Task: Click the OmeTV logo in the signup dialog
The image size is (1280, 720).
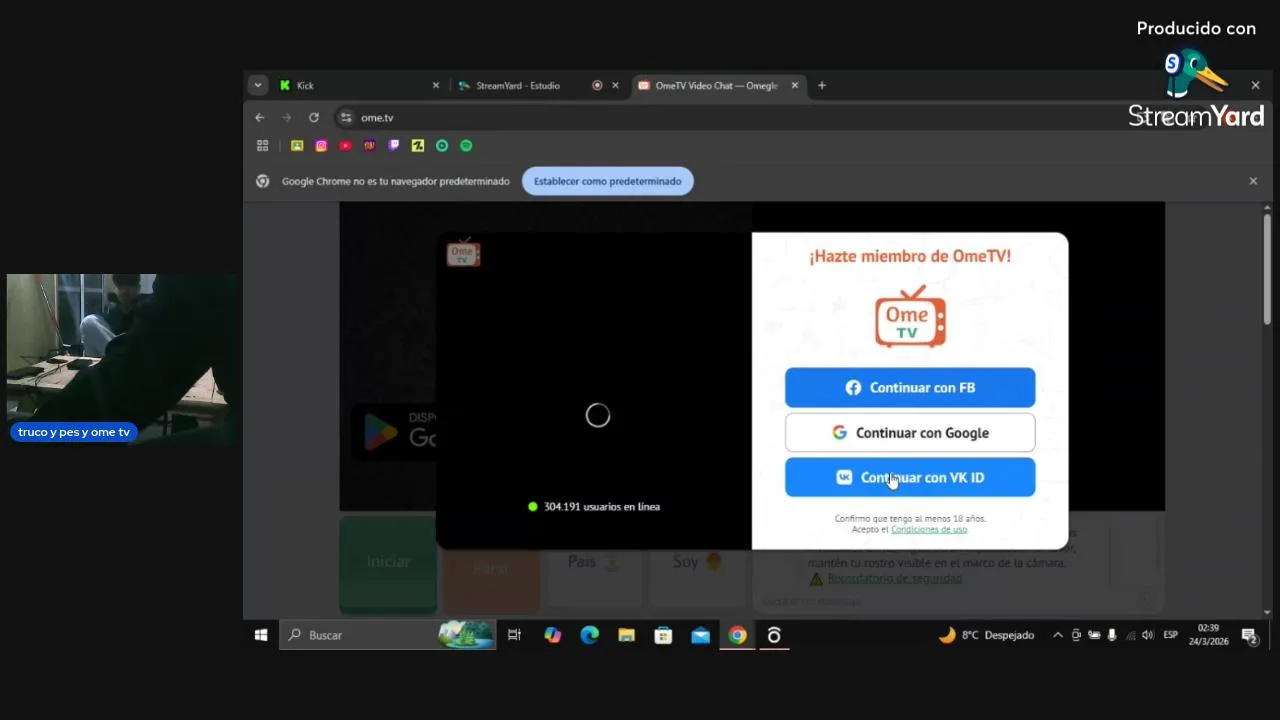Action: click(x=910, y=316)
